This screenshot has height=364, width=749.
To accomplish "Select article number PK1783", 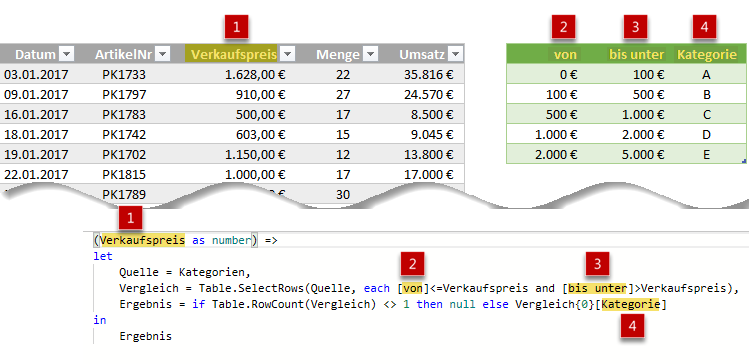I will (124, 115).
